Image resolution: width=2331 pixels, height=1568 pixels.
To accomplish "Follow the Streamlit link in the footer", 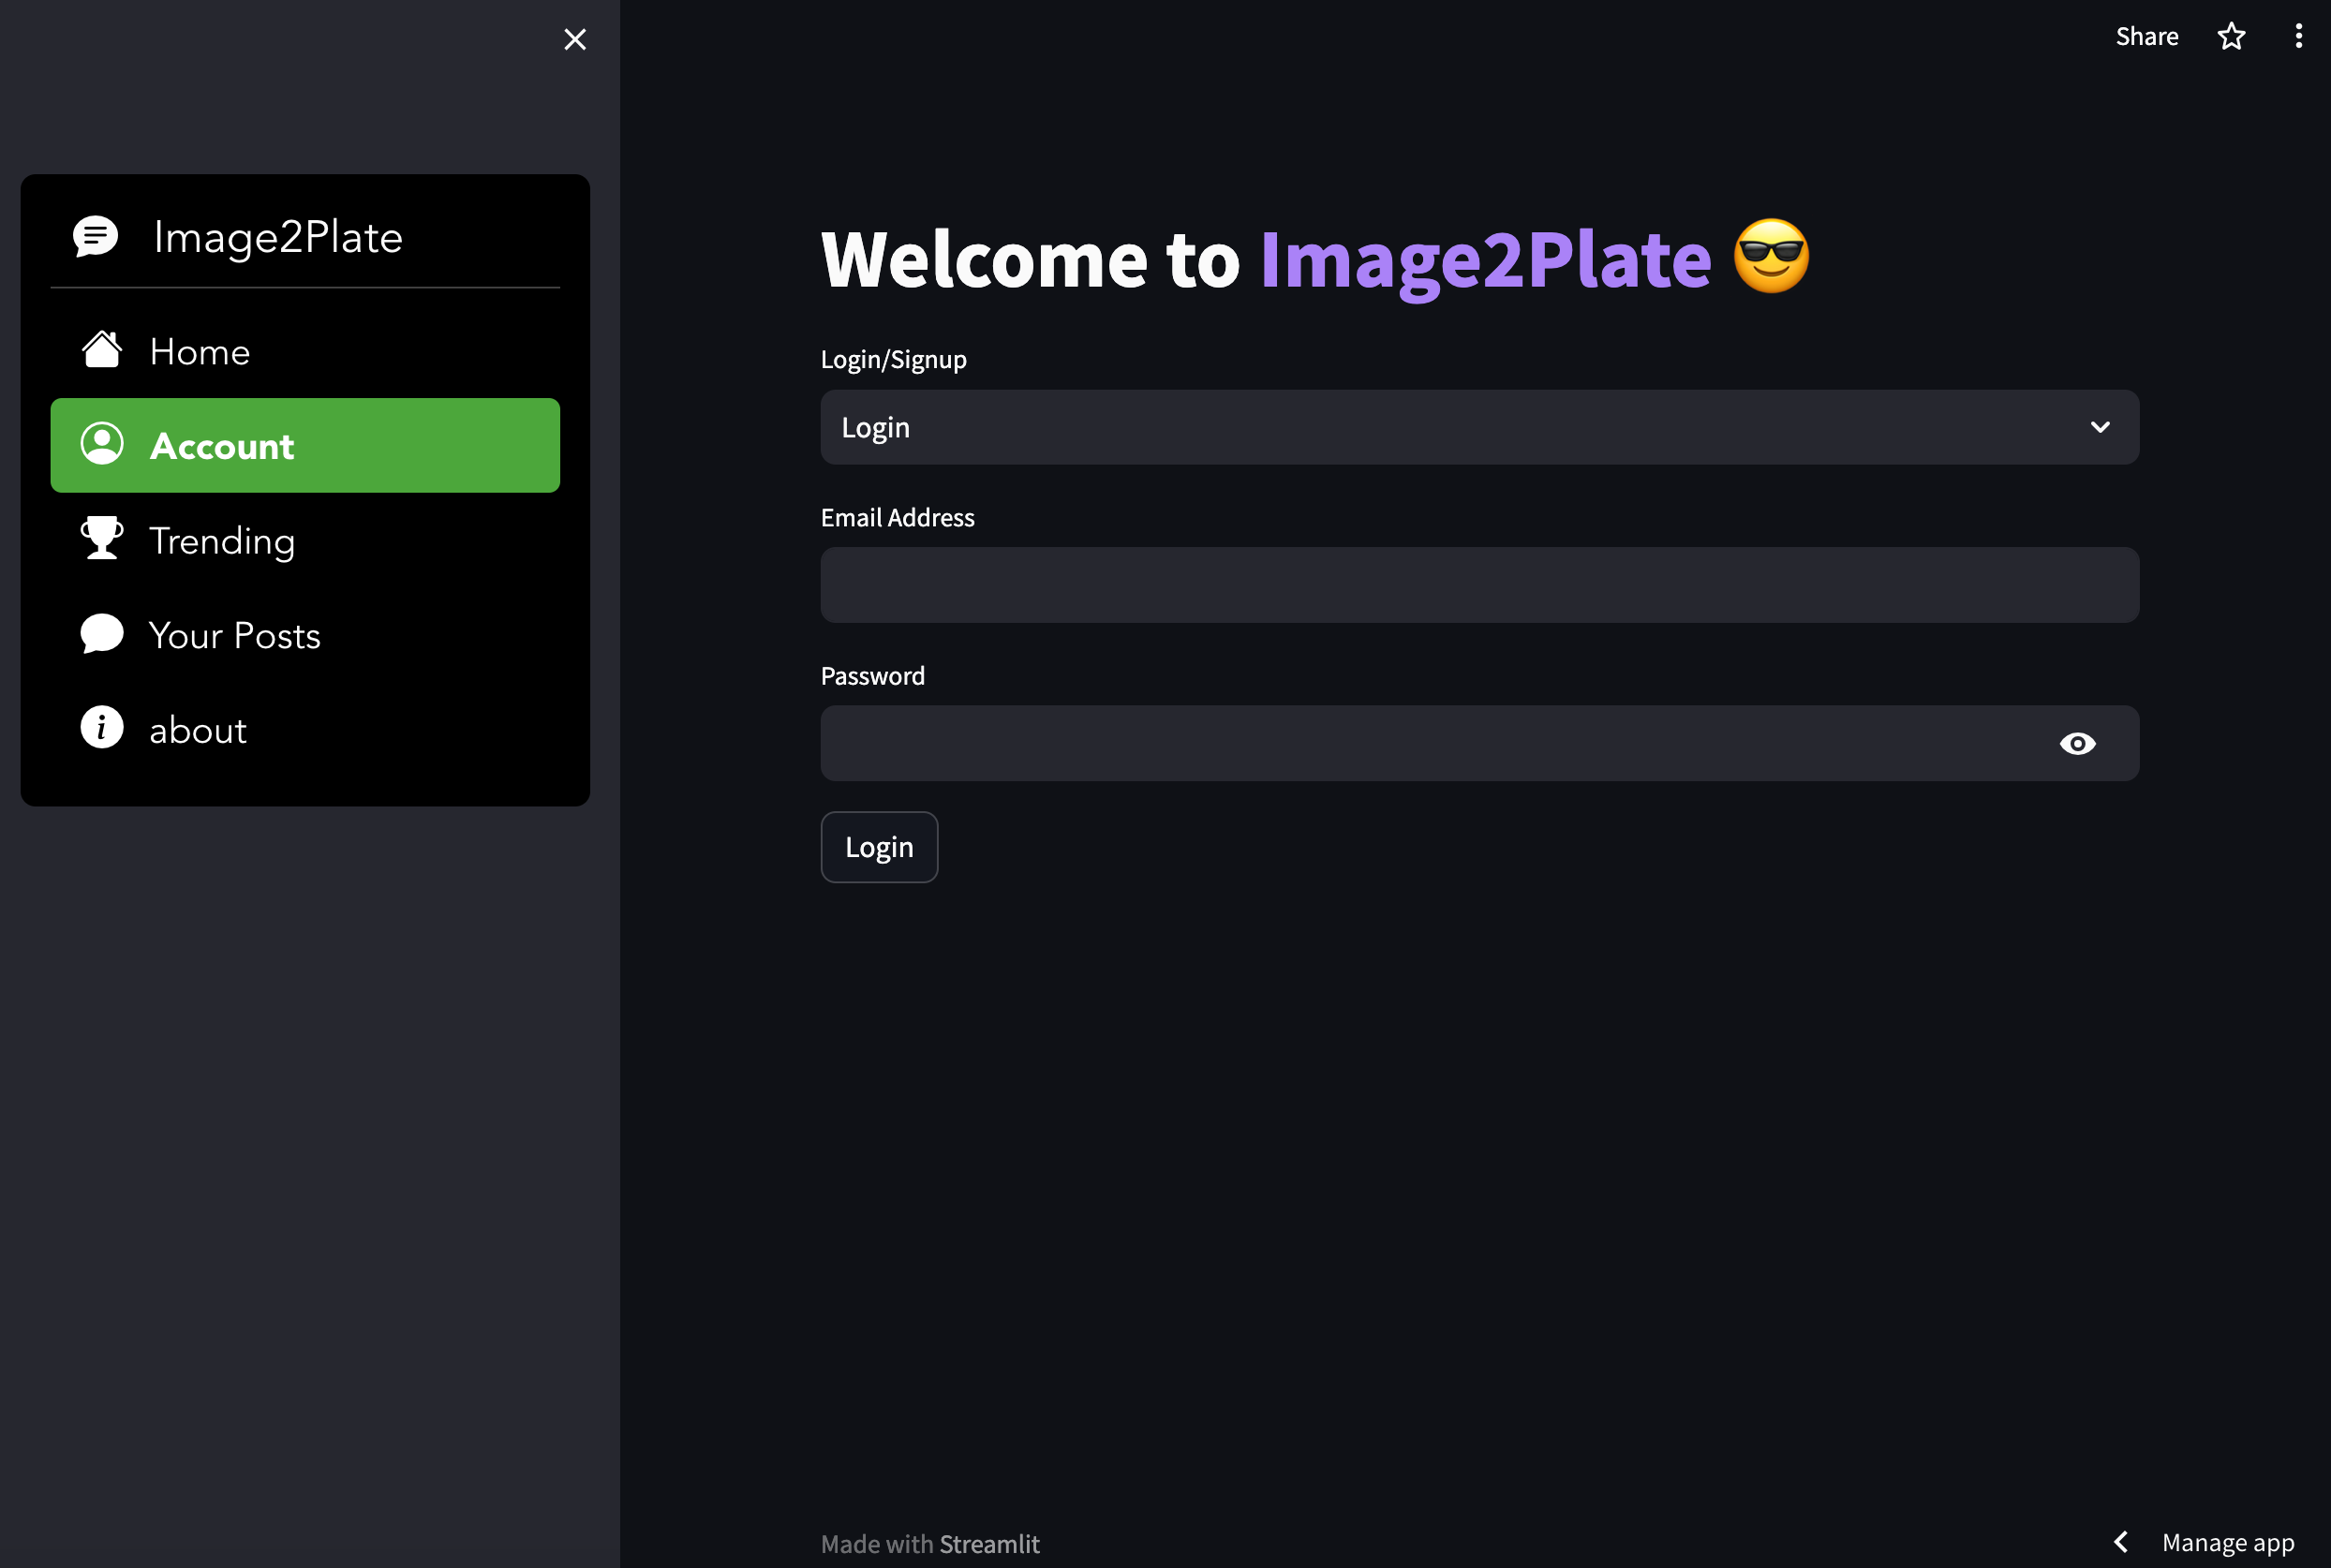I will (989, 1544).
